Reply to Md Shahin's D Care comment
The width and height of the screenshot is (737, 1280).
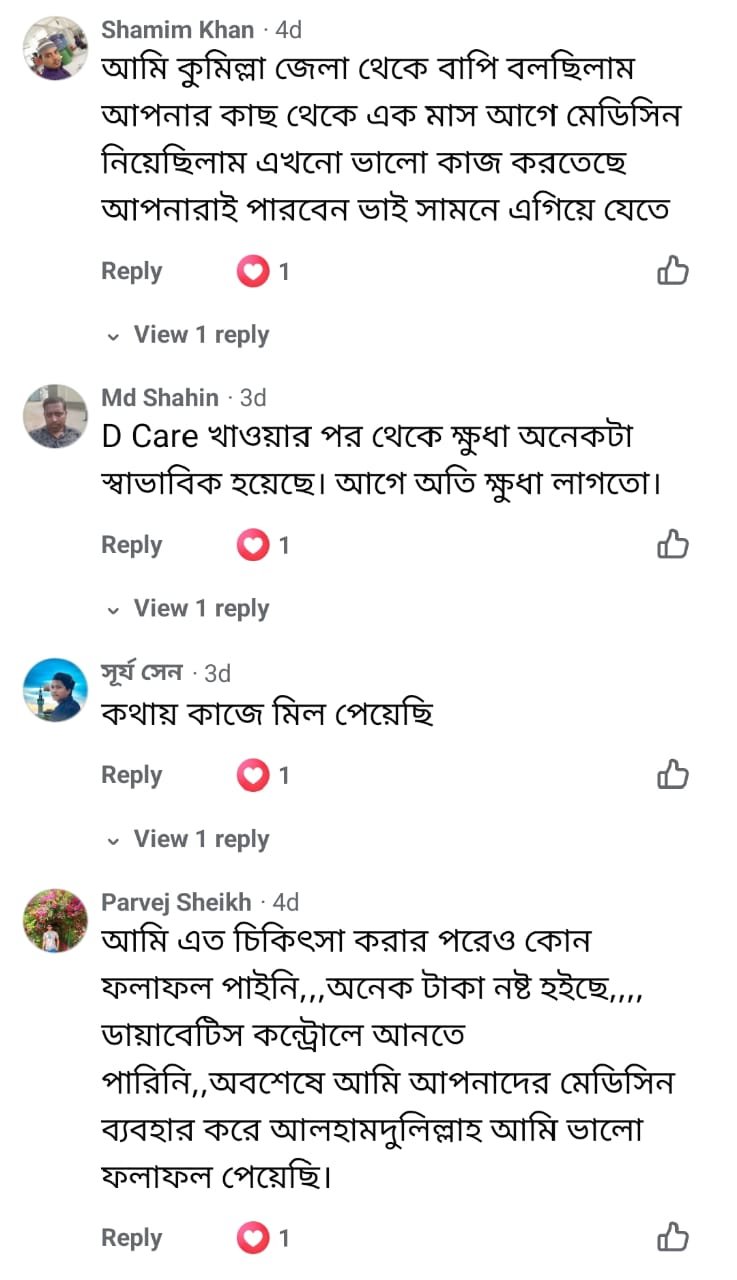point(131,545)
